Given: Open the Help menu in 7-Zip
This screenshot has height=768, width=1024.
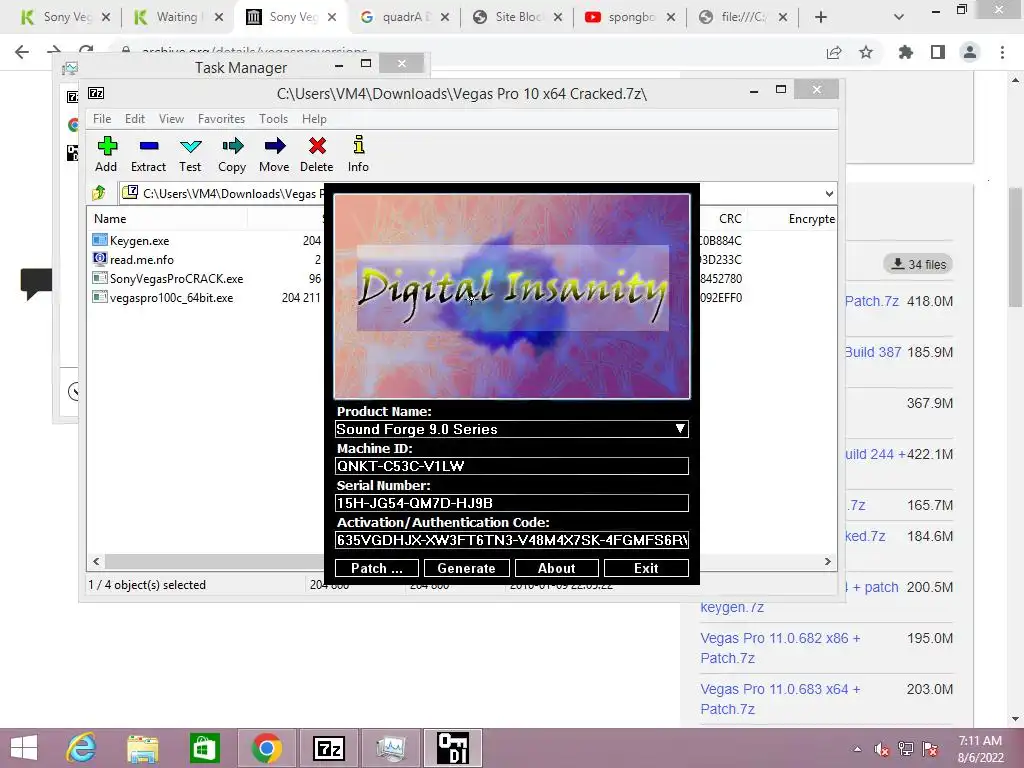Looking at the screenshot, I should (x=314, y=119).
